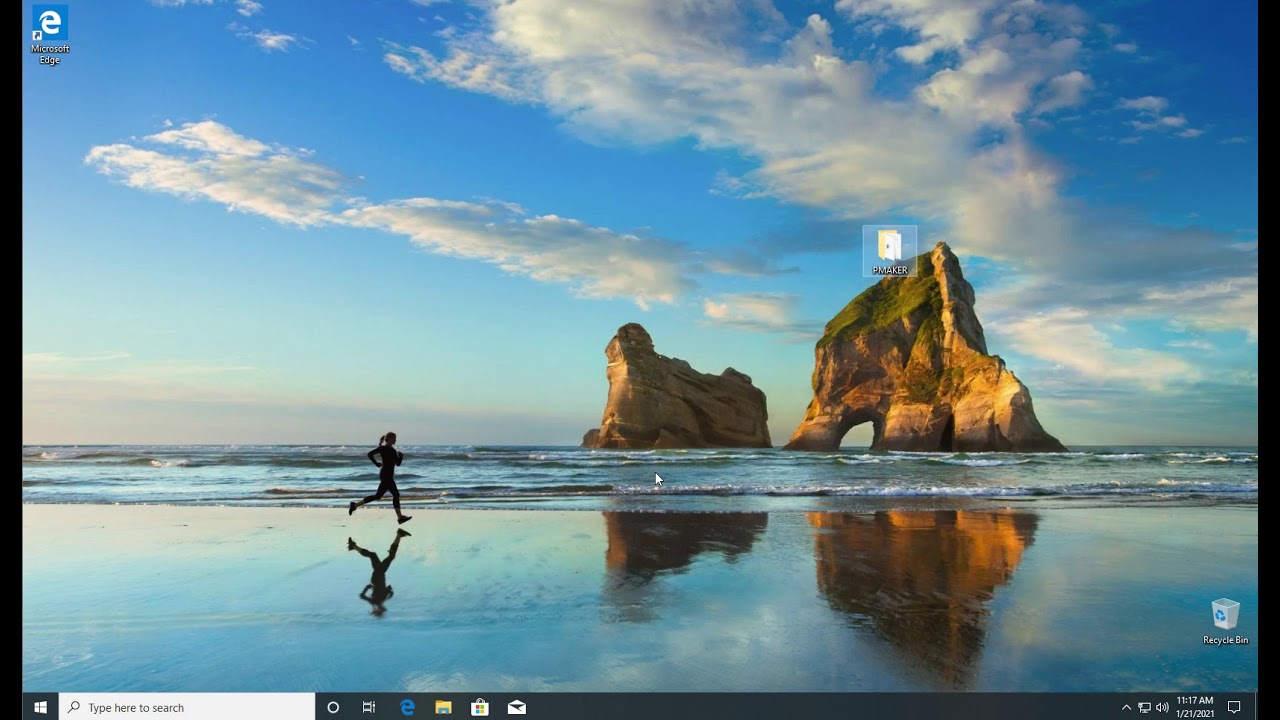The height and width of the screenshot is (720, 1280).
Task: Select the Microsoft Edge desktop shortcut
Action: (49, 36)
